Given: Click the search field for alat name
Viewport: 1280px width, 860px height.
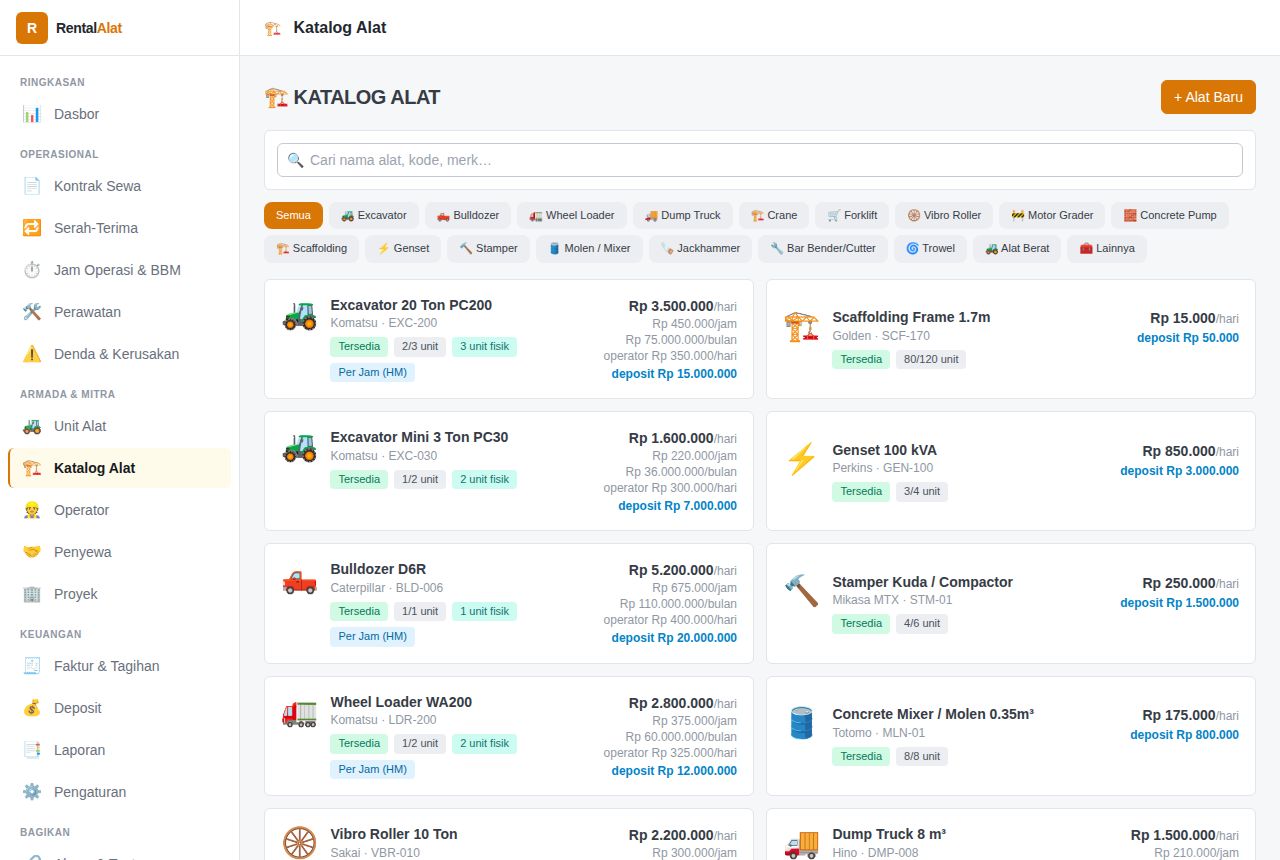Looking at the screenshot, I should click(x=760, y=160).
